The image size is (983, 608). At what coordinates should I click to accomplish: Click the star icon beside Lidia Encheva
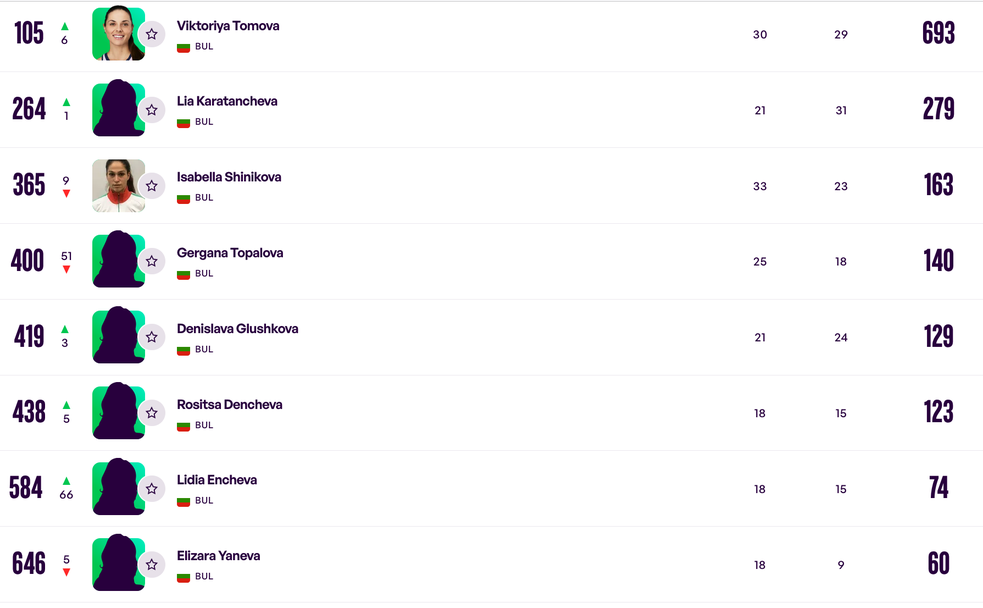152,488
